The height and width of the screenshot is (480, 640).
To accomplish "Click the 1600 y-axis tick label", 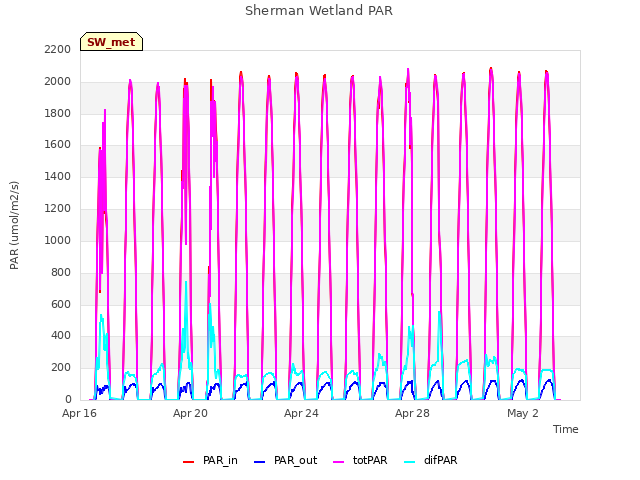I will [58, 144].
